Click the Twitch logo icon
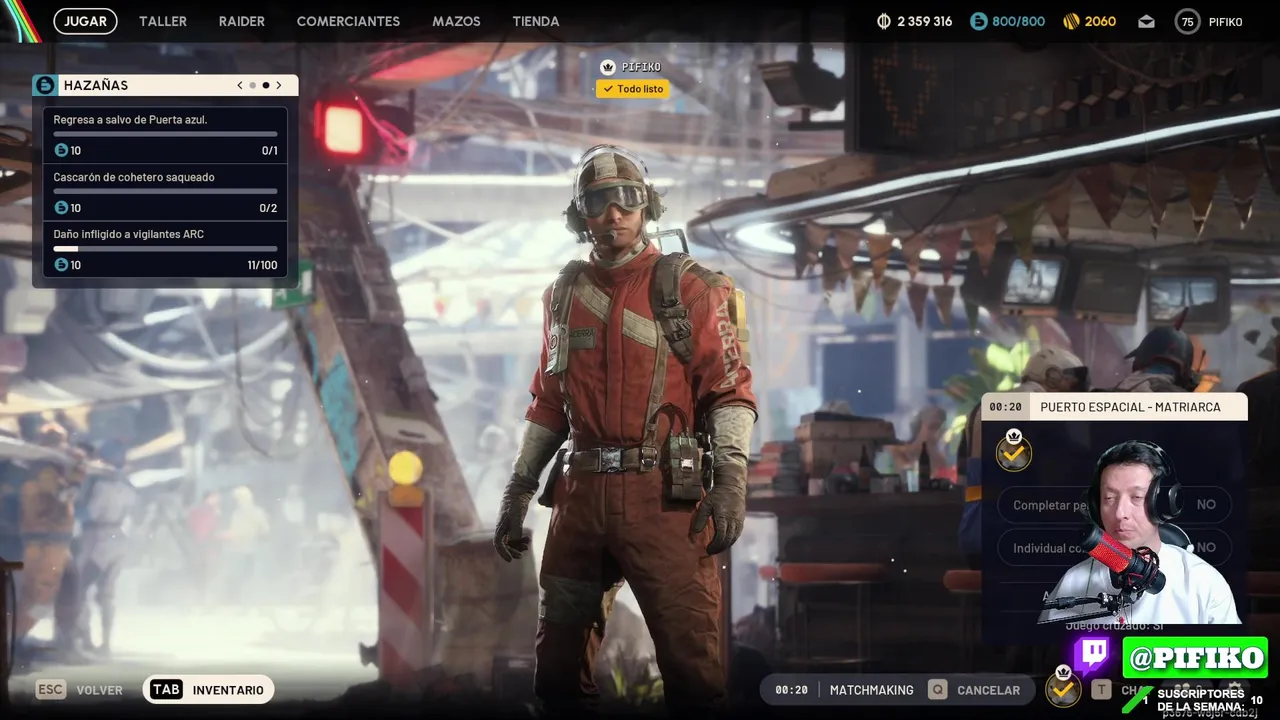This screenshot has width=1280, height=720. point(1094,656)
